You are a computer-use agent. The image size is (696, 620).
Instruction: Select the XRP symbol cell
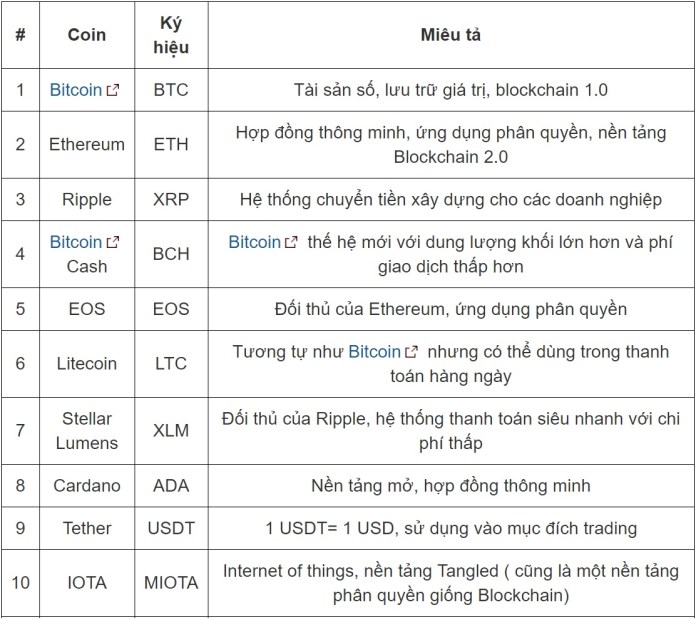(x=171, y=200)
